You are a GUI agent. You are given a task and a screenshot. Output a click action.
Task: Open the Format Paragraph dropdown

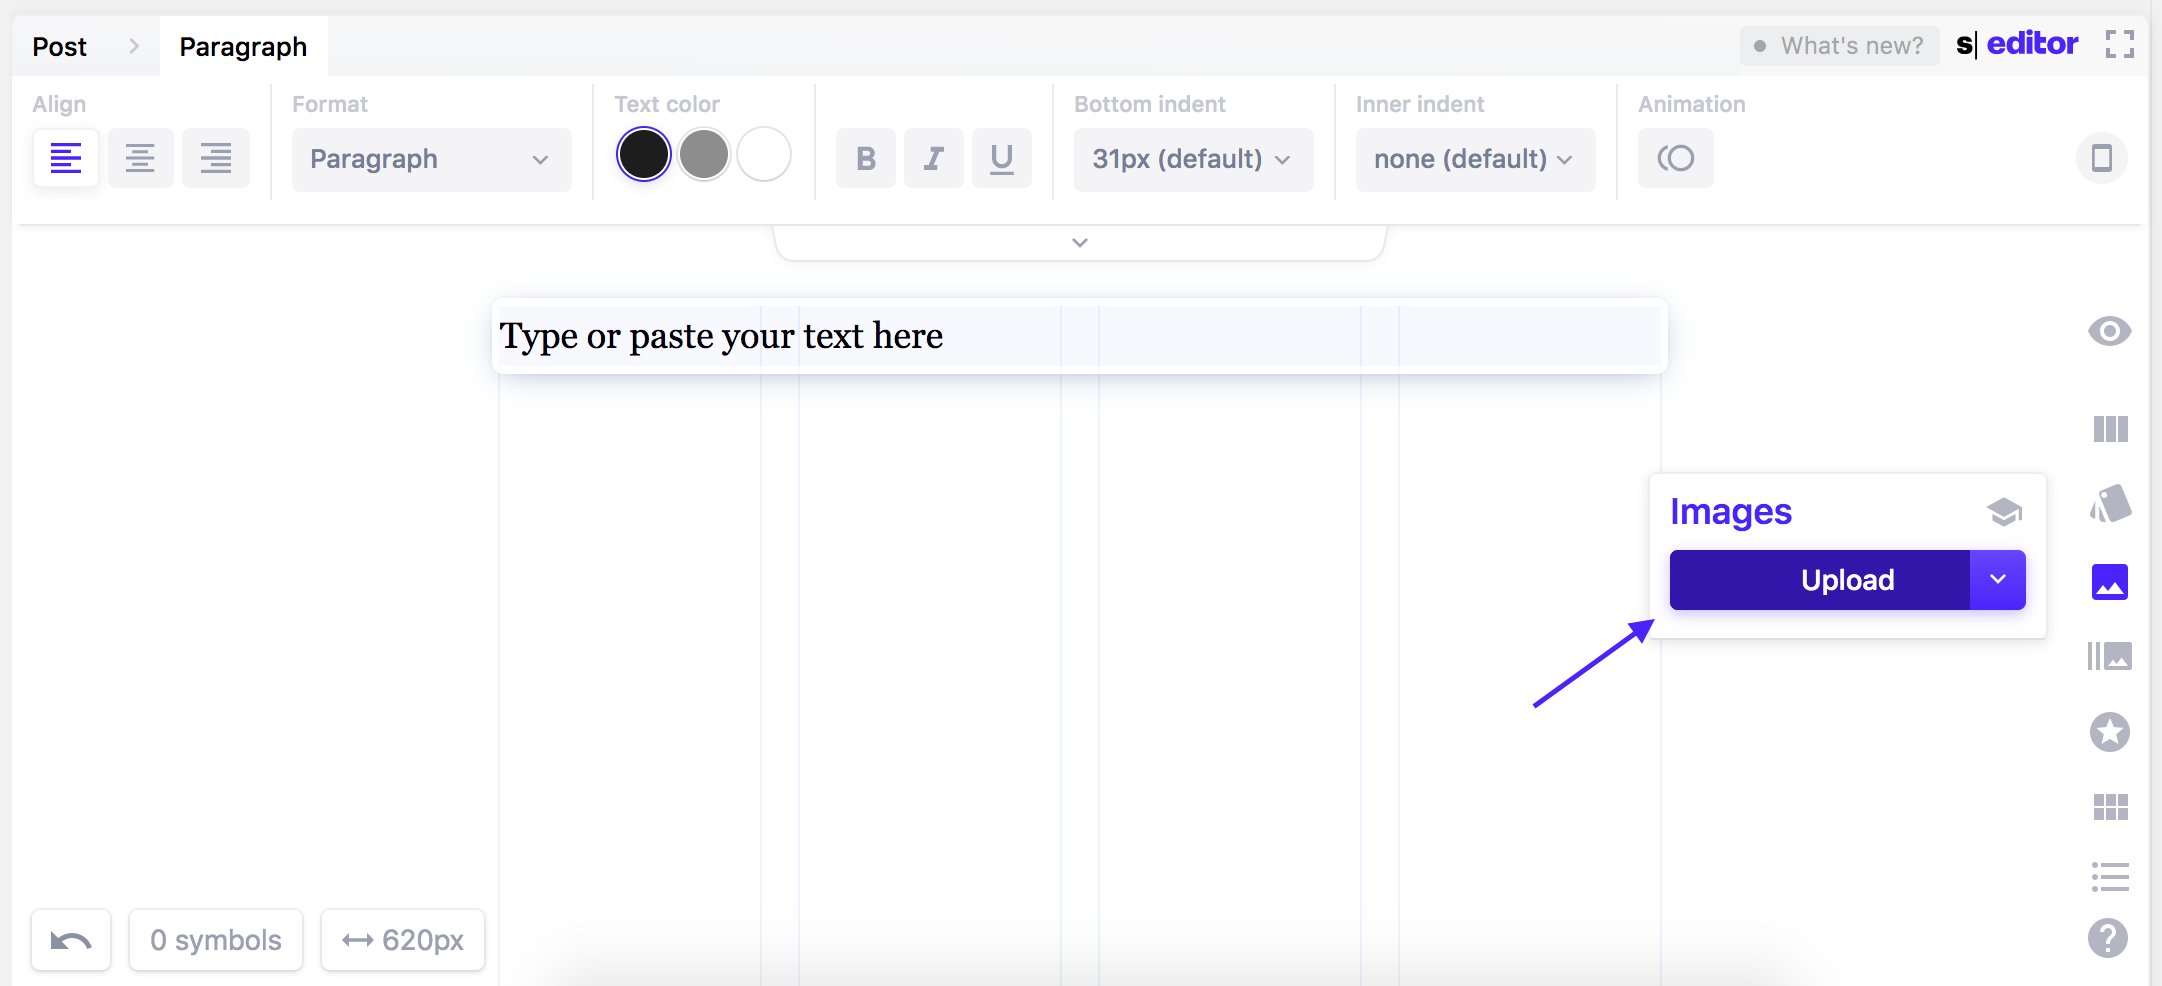coord(430,159)
